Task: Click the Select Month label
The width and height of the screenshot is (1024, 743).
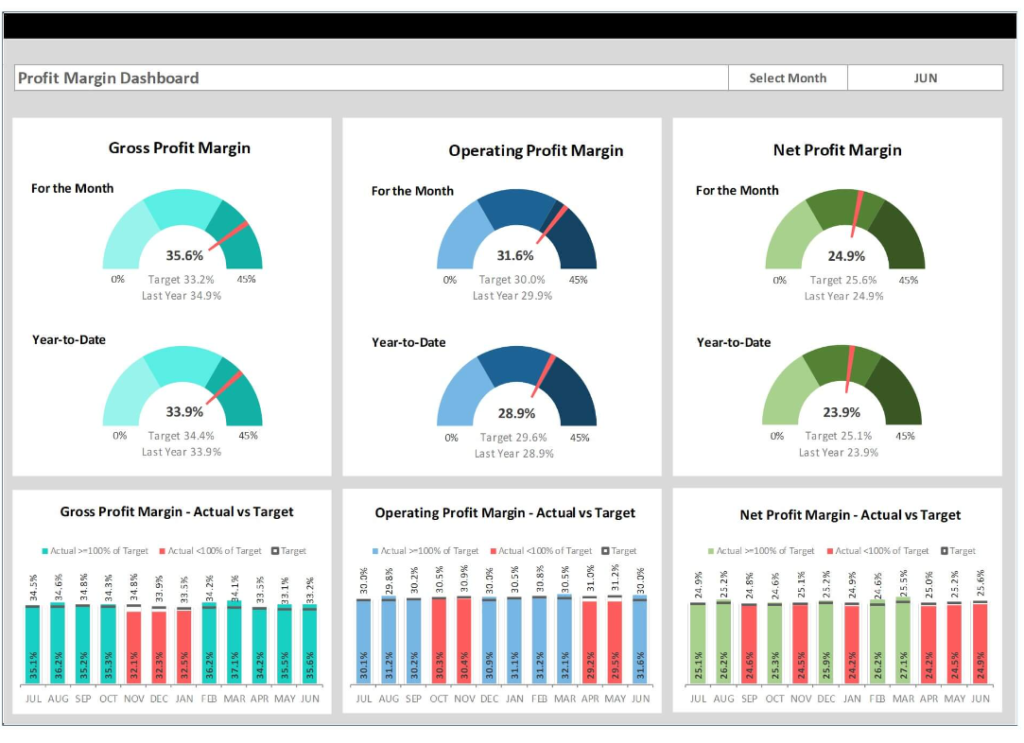Action: 787,78
